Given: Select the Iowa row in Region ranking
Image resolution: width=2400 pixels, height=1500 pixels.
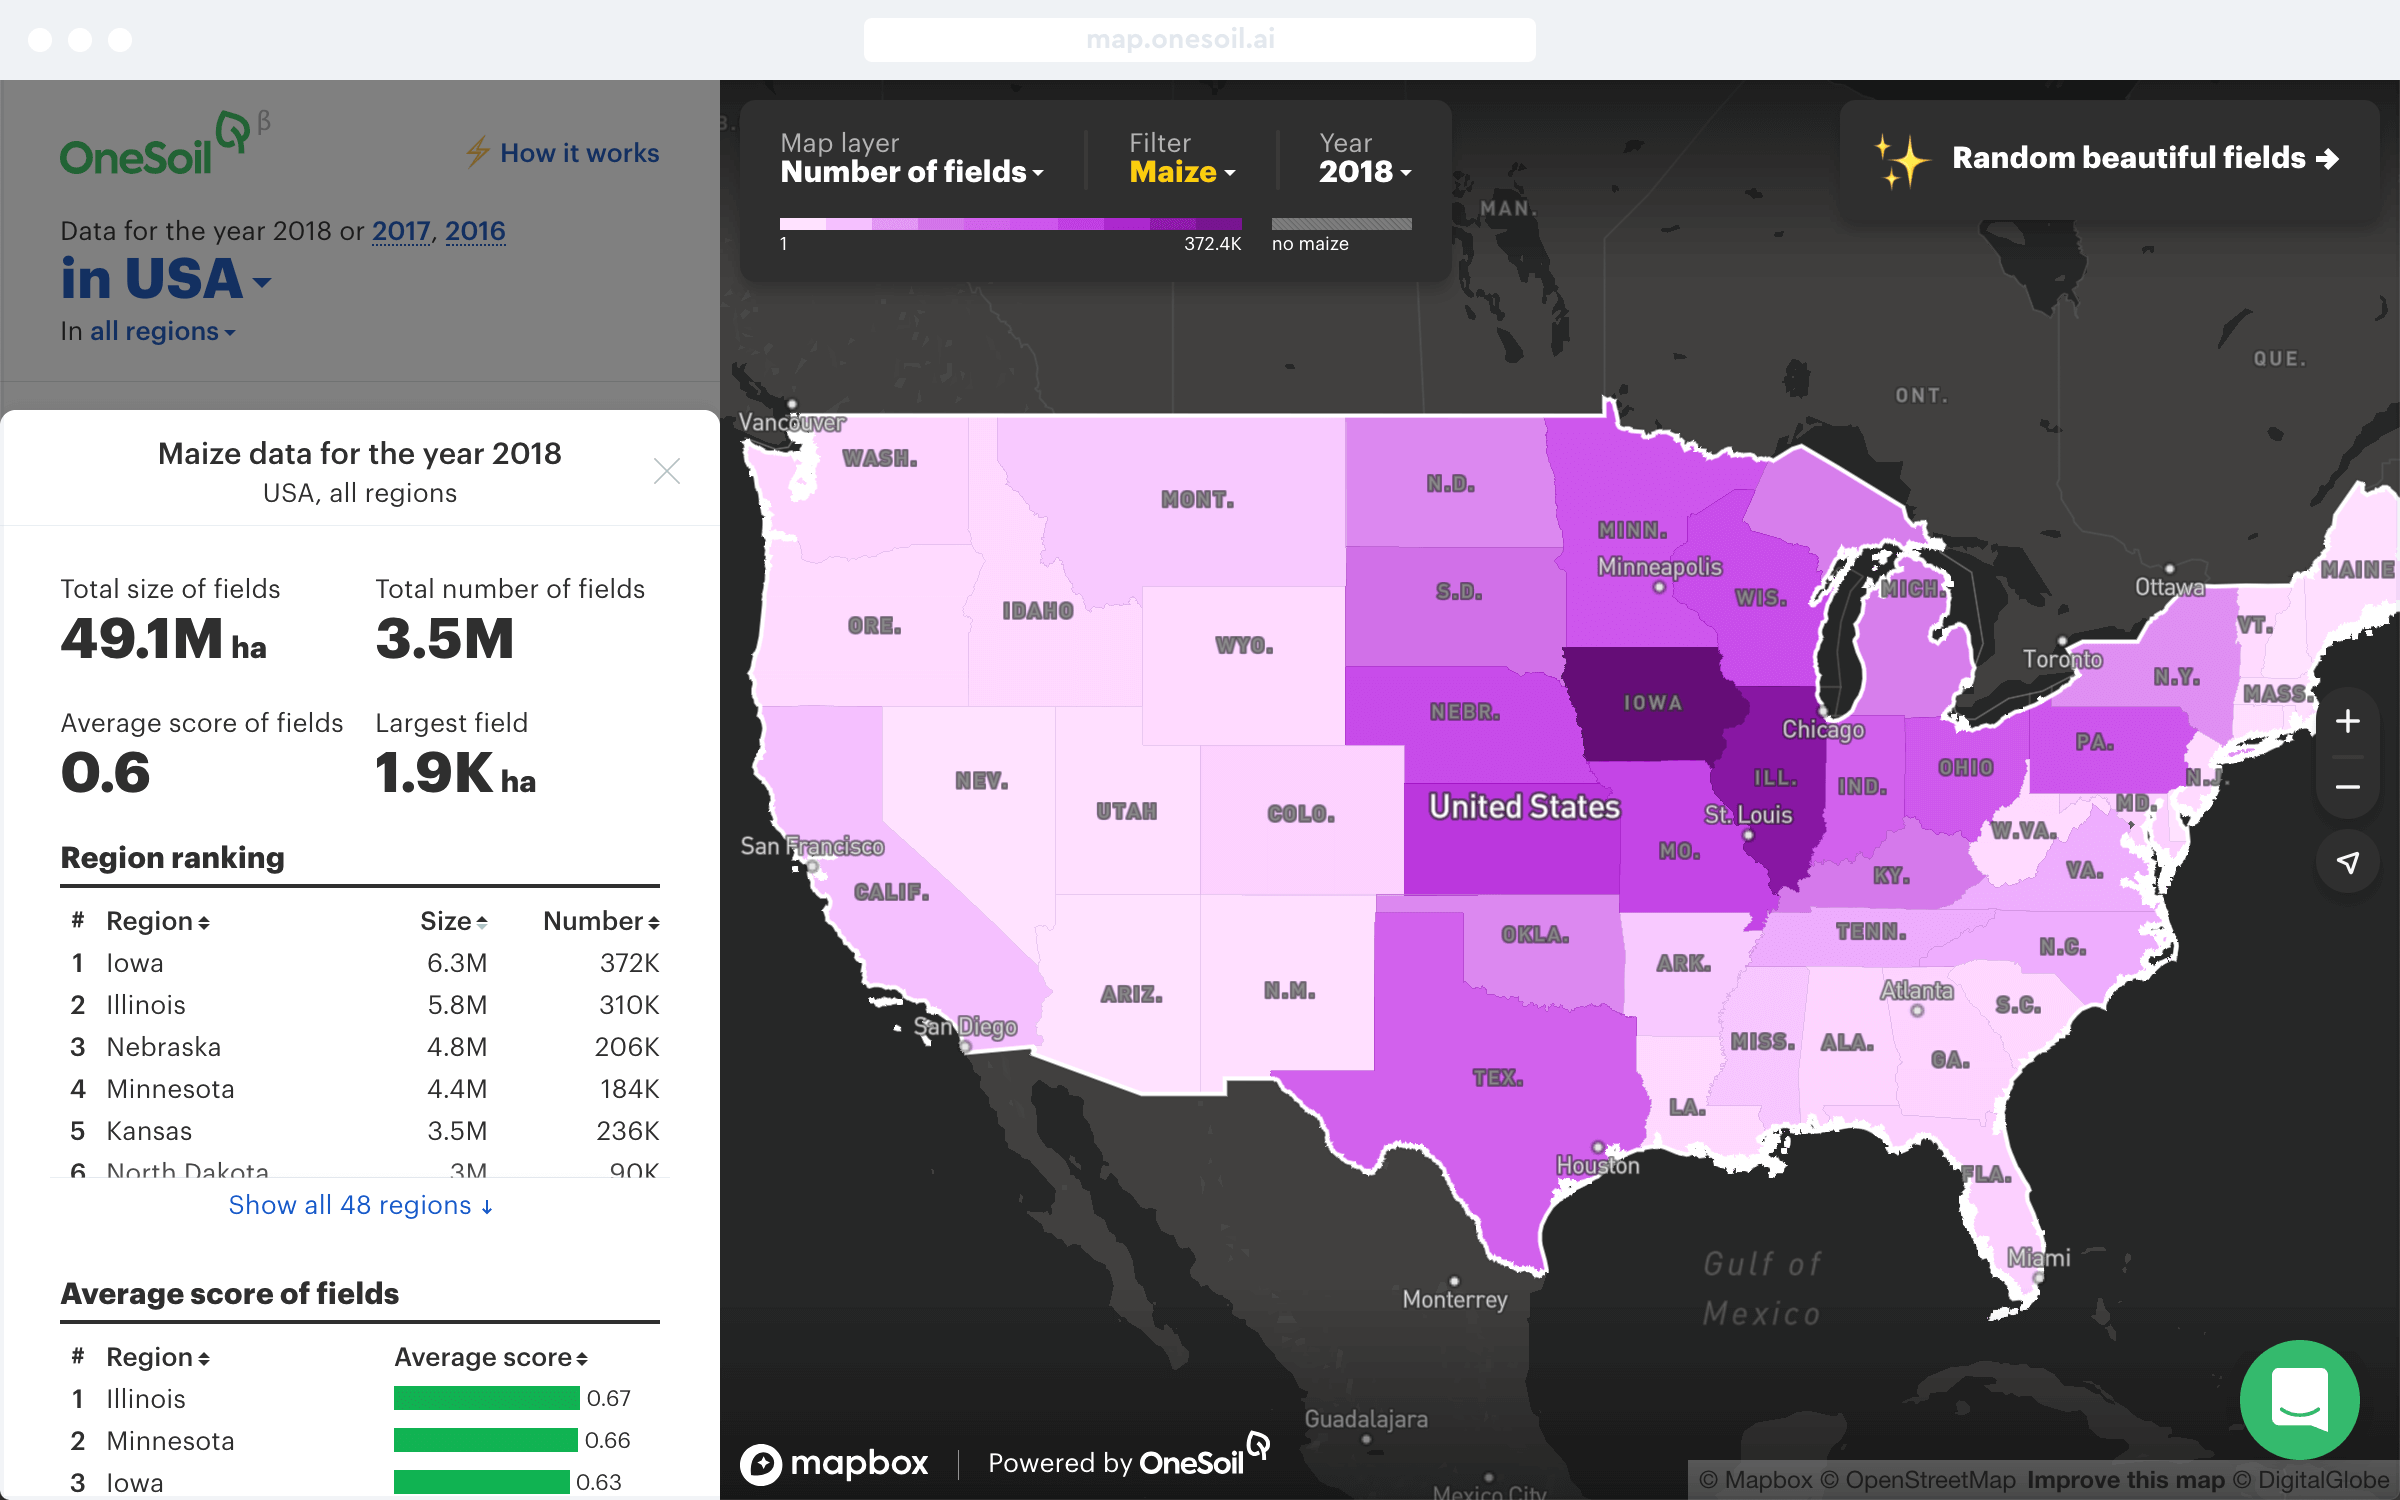Looking at the screenshot, I should coord(360,963).
